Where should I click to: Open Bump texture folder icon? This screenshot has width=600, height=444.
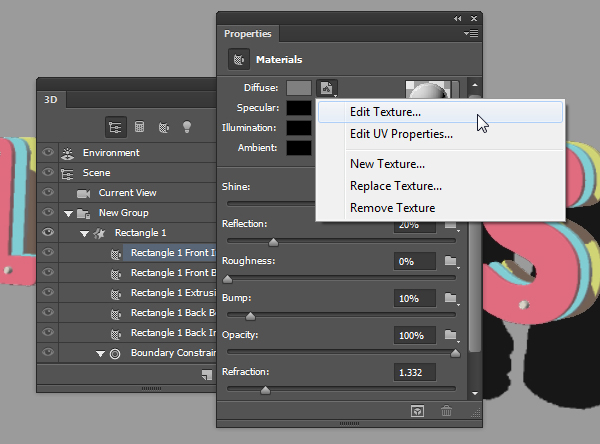click(x=451, y=298)
